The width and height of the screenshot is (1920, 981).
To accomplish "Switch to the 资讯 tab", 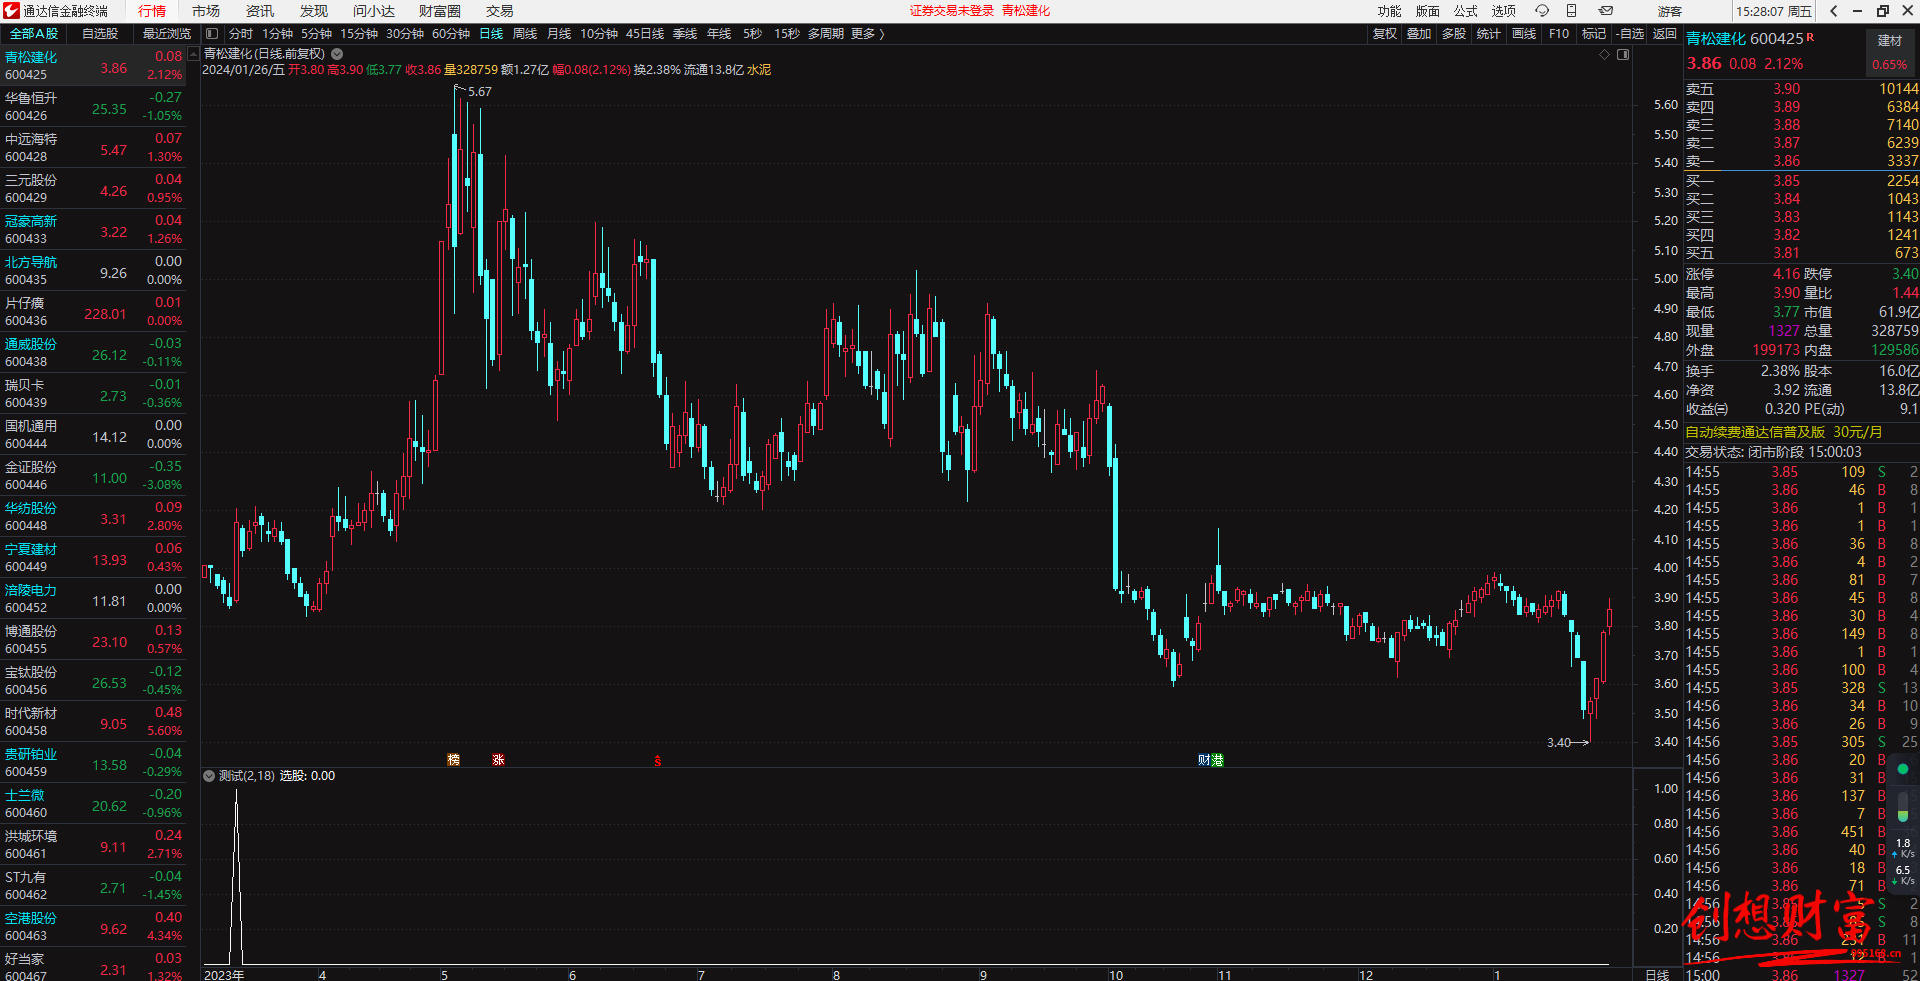I will (x=260, y=11).
